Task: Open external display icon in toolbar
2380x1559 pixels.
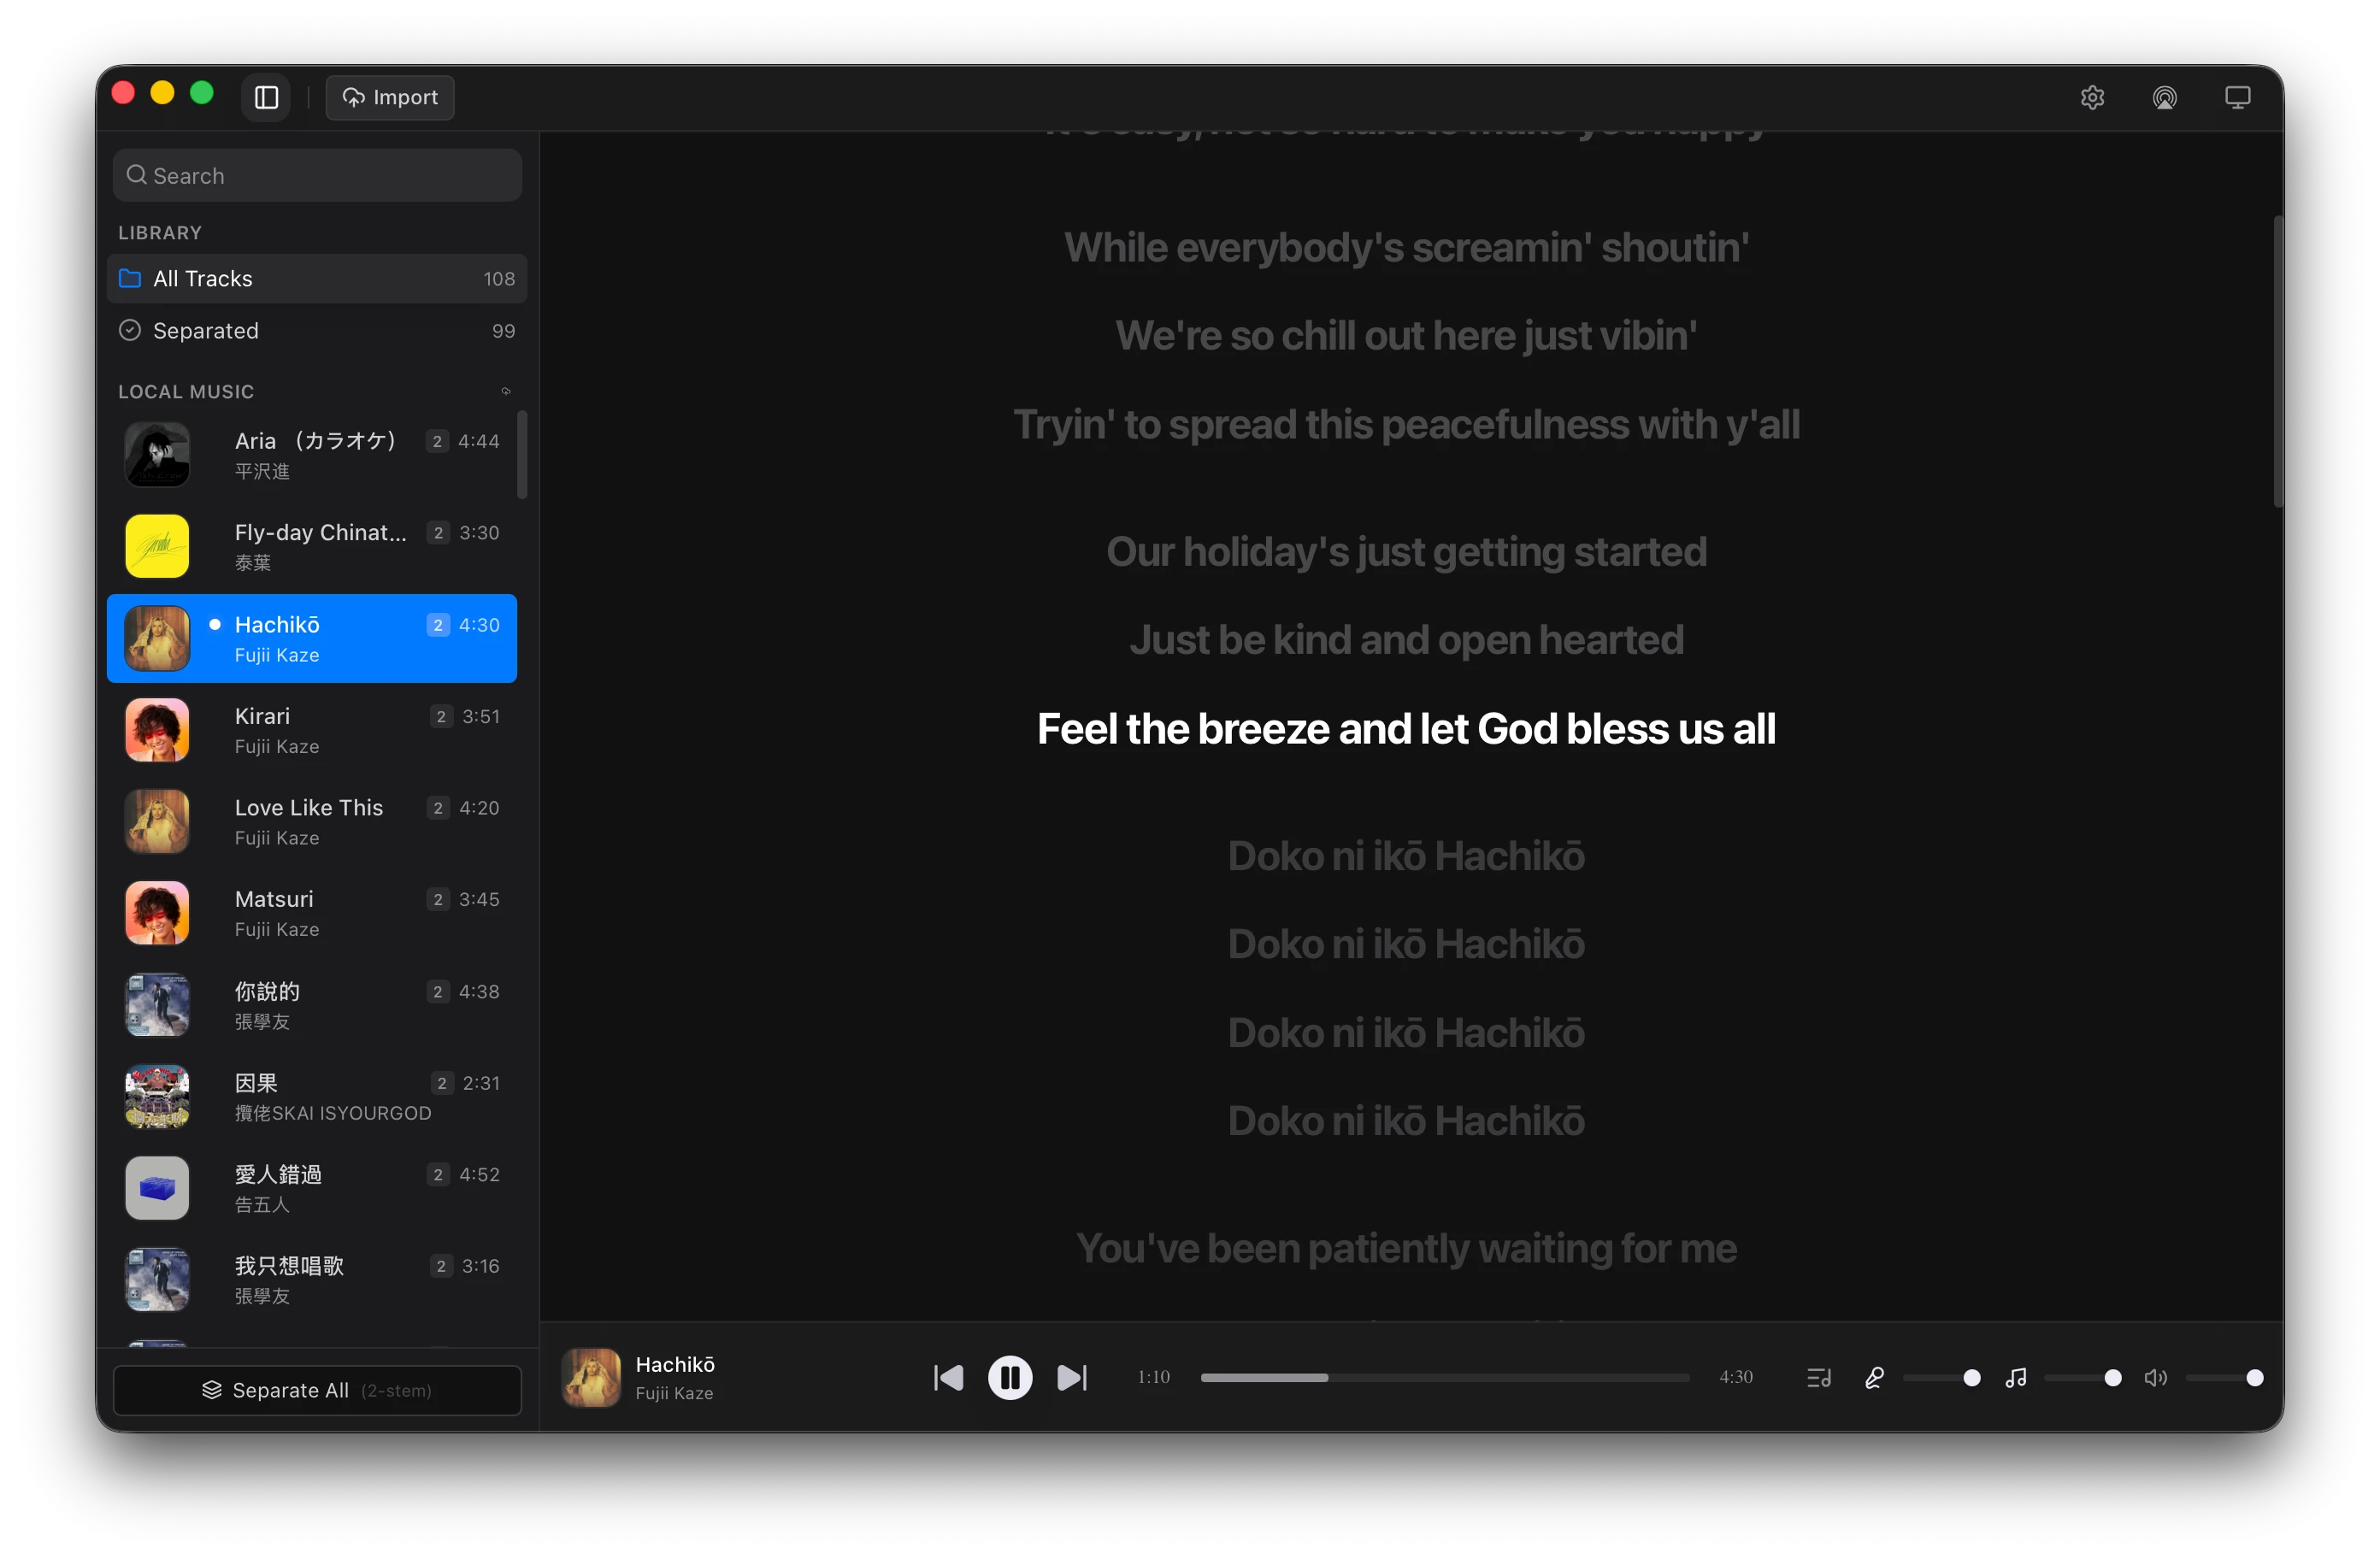Action: coord(2237,97)
